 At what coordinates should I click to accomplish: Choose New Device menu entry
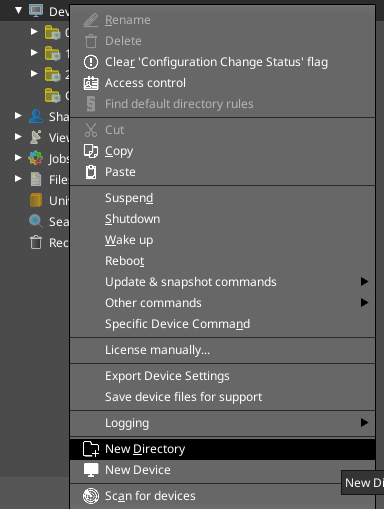point(222,470)
